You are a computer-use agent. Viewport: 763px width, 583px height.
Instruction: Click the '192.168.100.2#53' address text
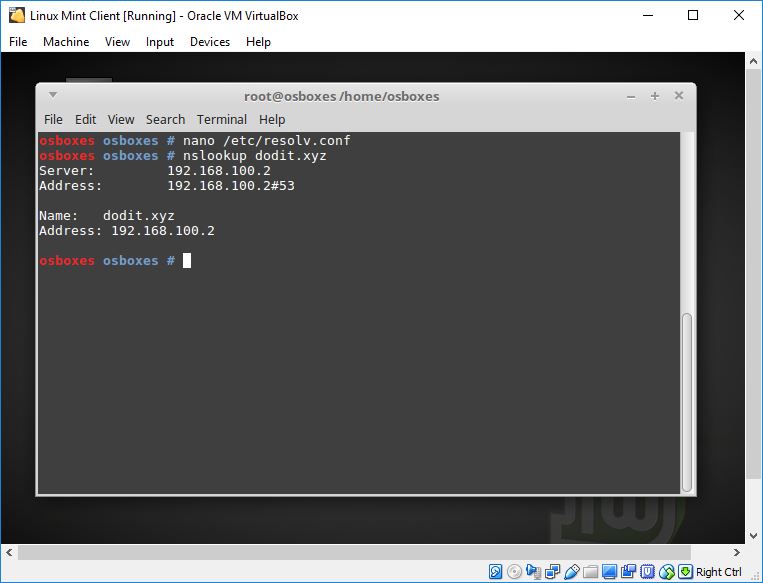coord(231,186)
